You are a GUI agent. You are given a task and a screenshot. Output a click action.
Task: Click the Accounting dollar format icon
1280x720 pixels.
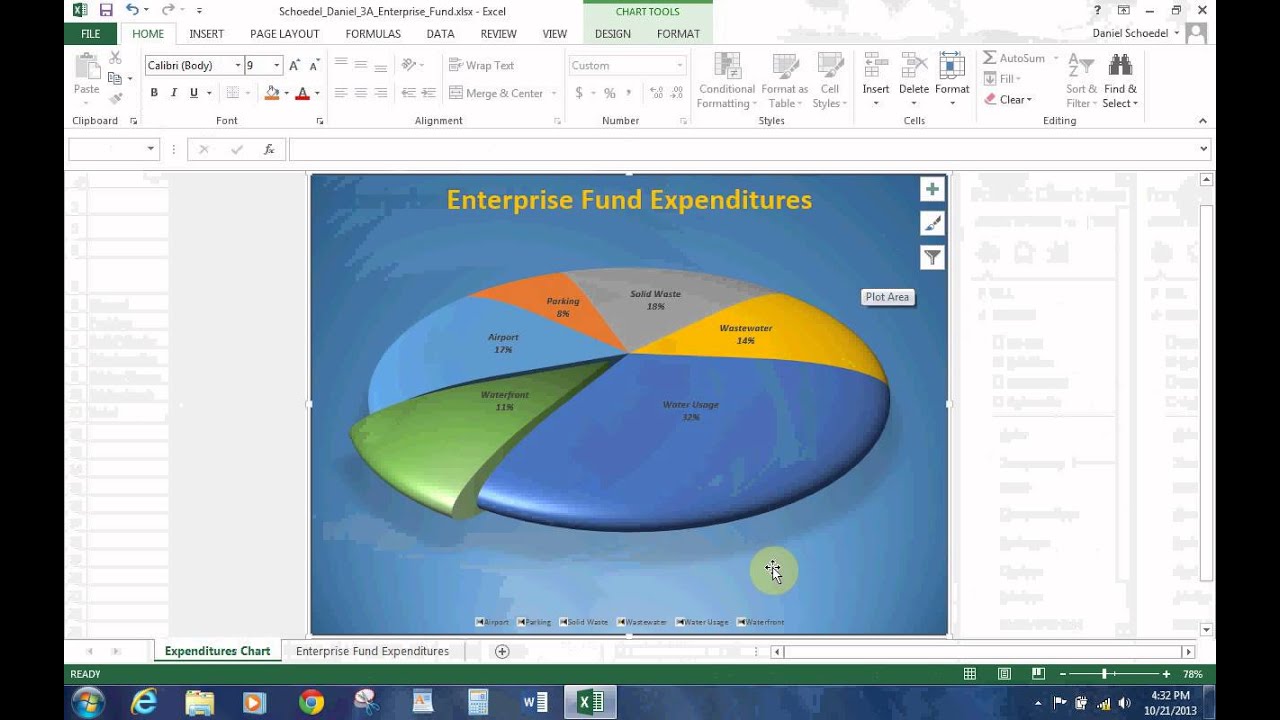(579, 93)
